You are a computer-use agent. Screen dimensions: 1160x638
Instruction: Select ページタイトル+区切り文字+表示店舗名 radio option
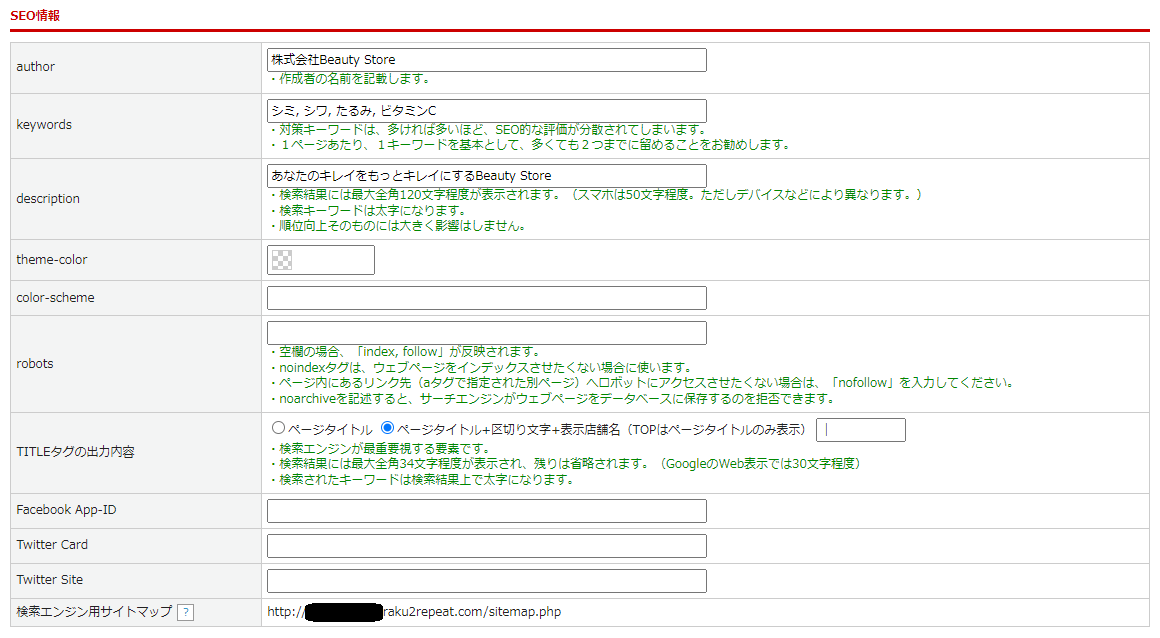click(387, 428)
